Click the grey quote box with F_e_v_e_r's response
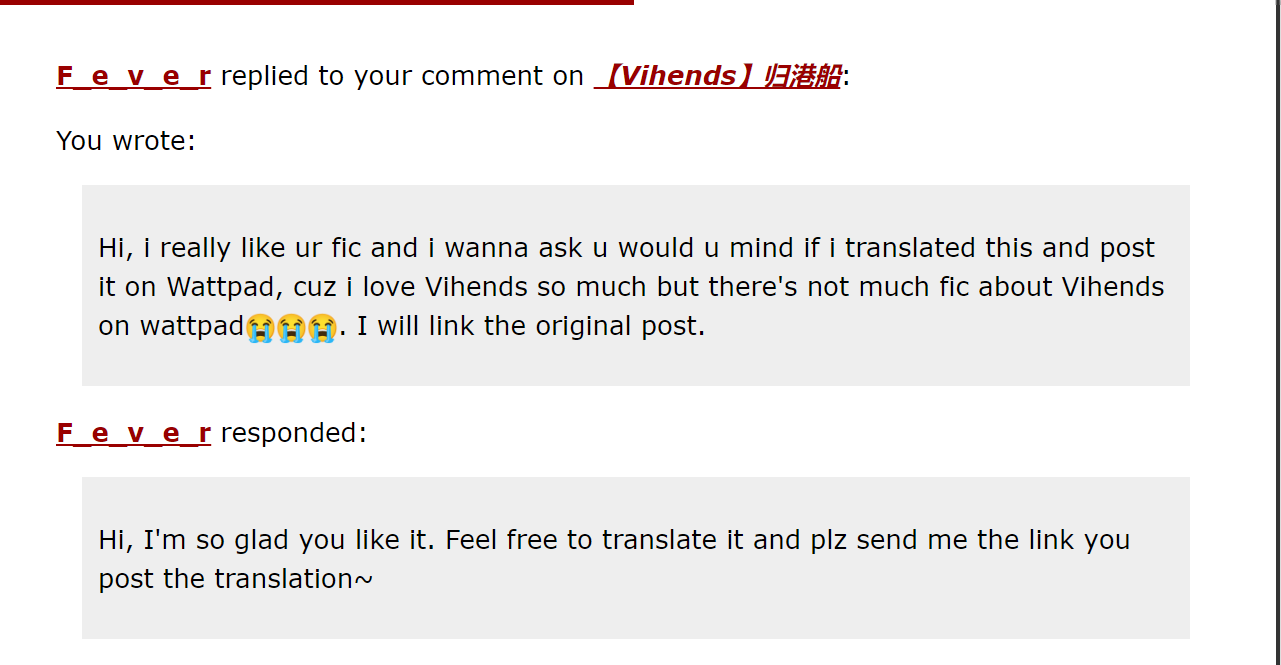 coord(636,558)
